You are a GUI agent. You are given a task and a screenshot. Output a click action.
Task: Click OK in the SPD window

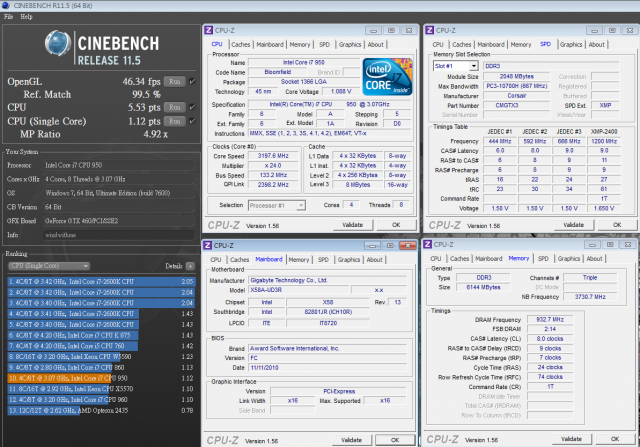(617, 225)
